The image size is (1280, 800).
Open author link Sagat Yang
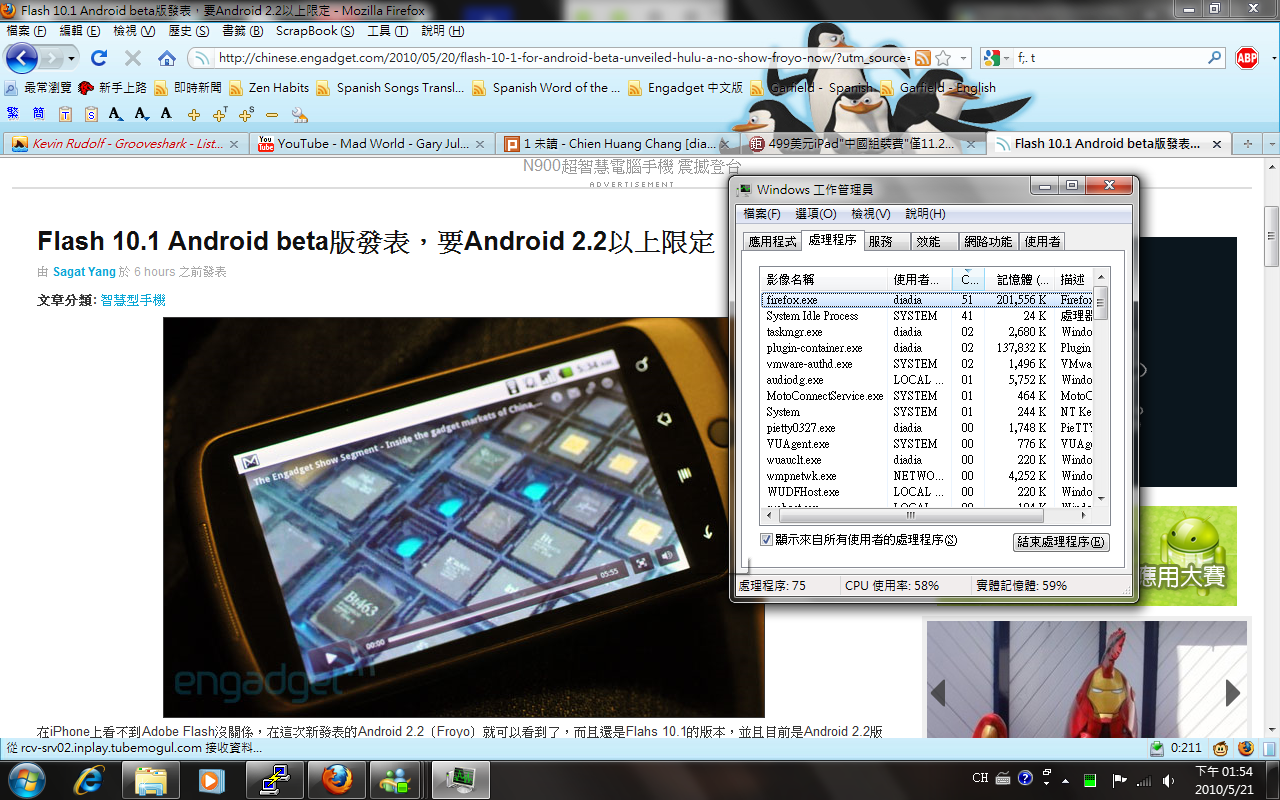(84, 272)
